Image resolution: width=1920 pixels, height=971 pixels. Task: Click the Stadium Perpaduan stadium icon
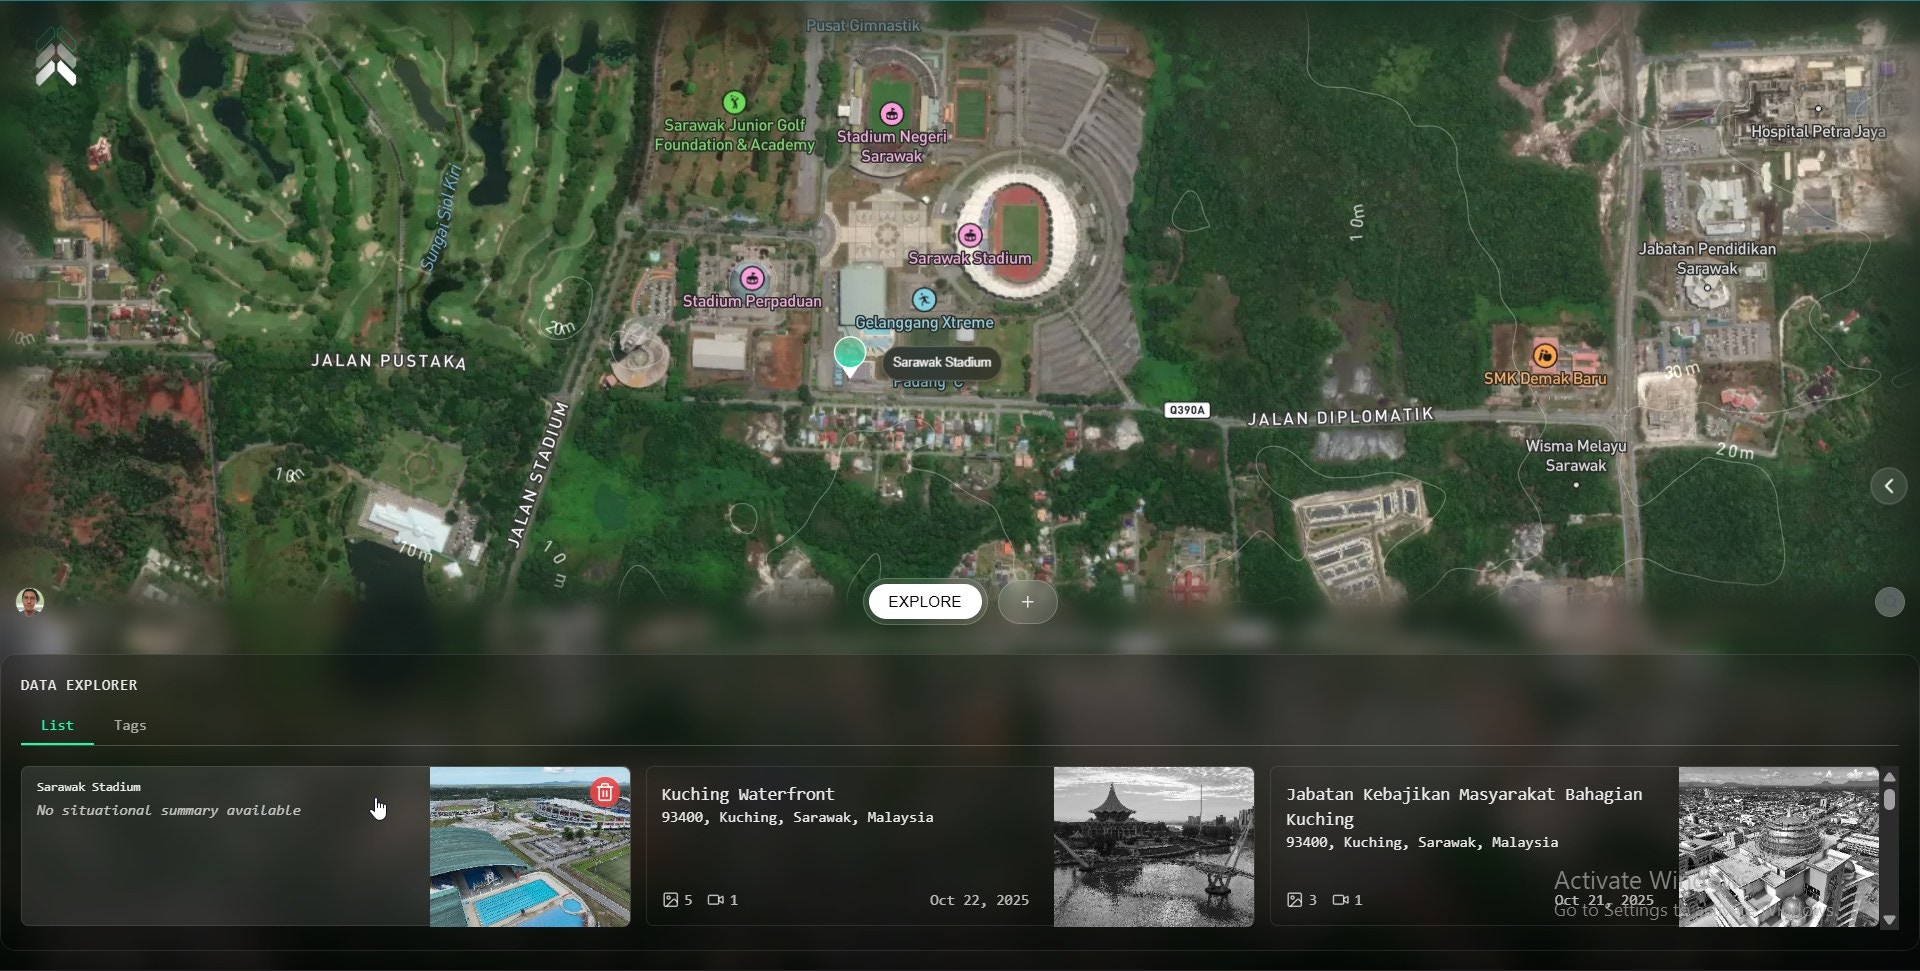tap(752, 278)
